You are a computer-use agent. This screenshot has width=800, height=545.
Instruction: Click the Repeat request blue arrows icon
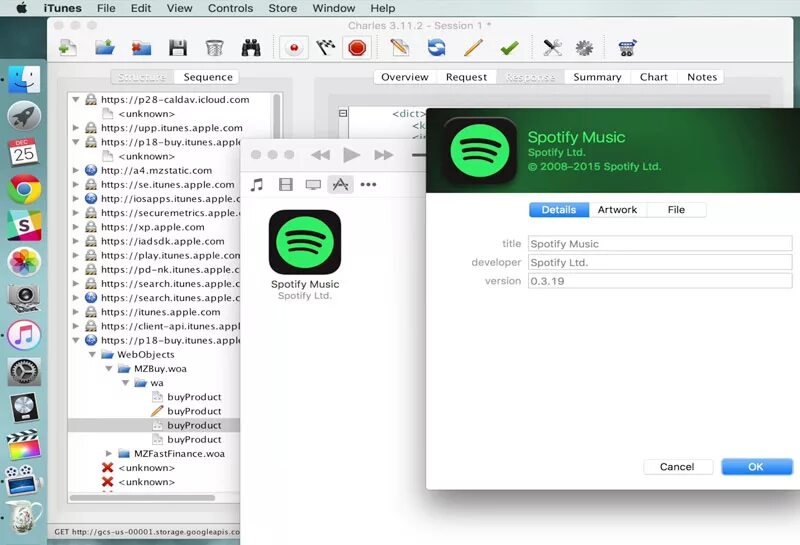(436, 48)
